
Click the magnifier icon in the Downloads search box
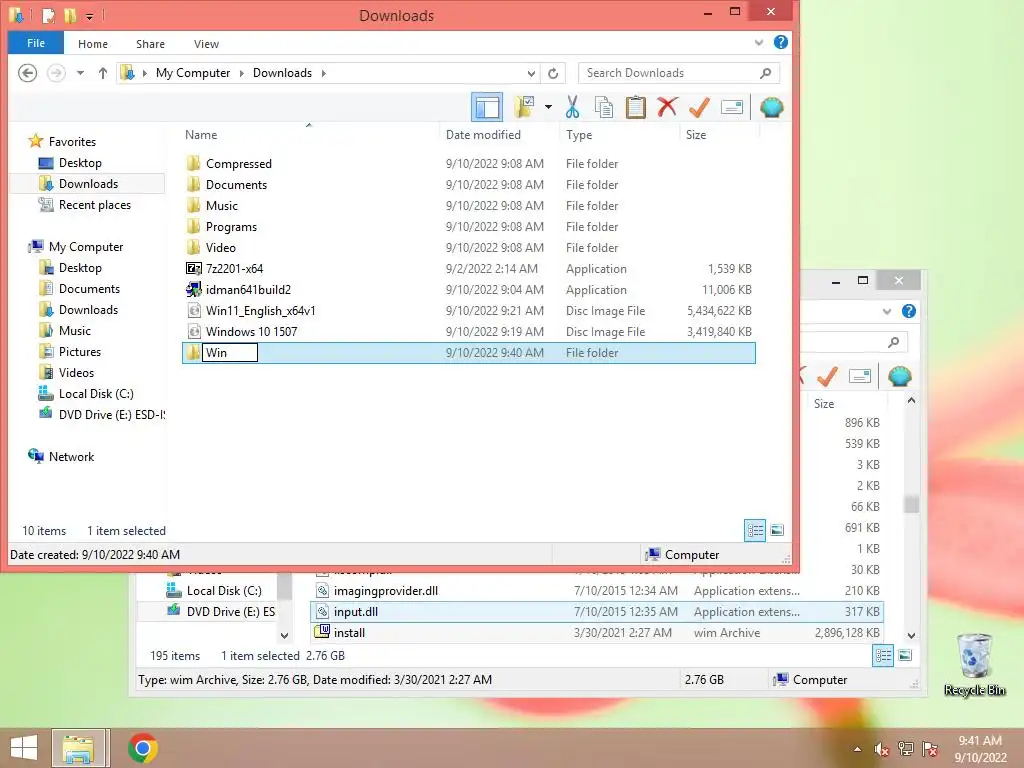(x=765, y=73)
